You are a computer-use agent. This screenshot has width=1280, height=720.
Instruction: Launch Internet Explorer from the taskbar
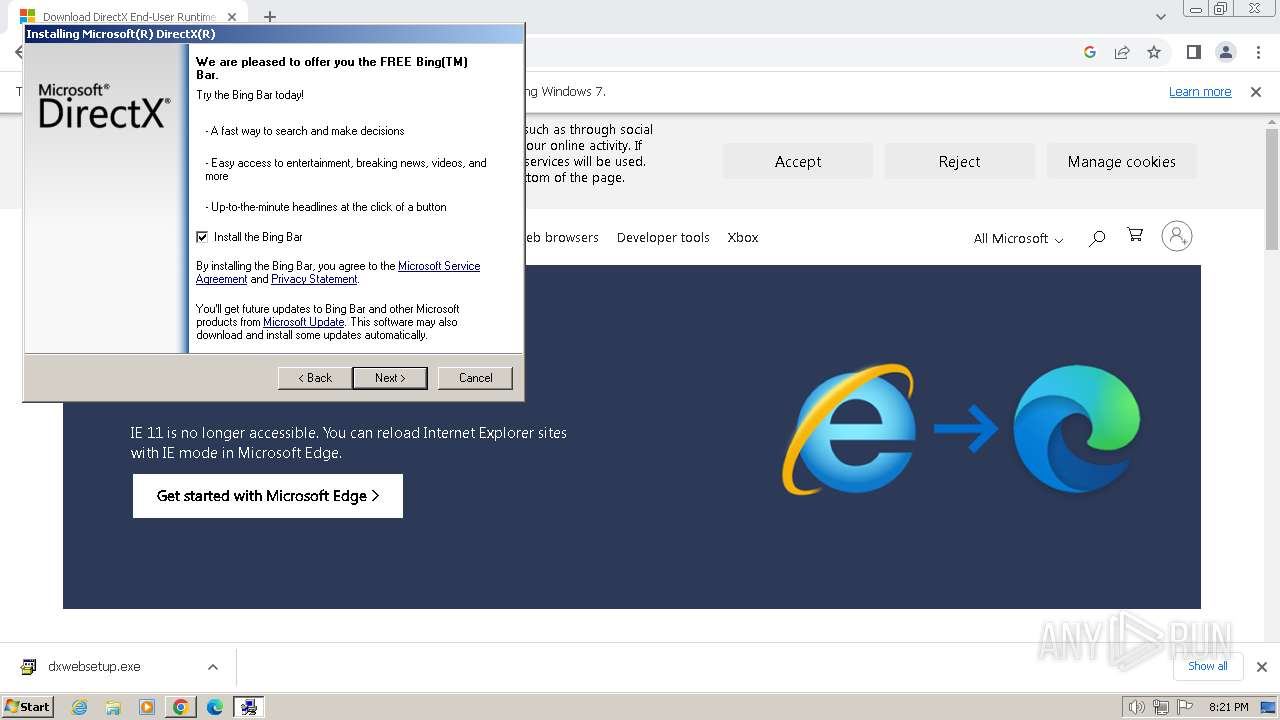[80, 707]
